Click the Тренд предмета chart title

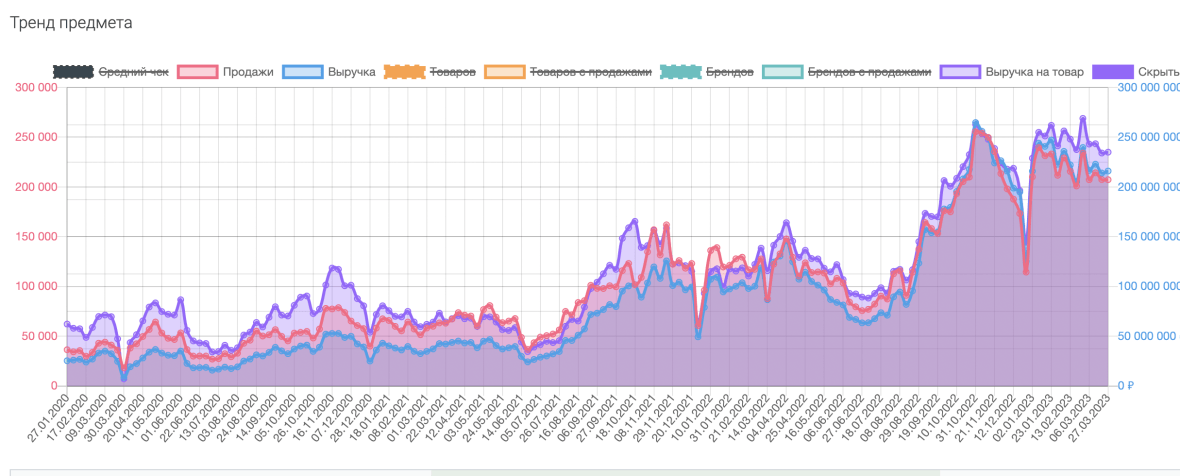pyautogui.click(x=71, y=23)
